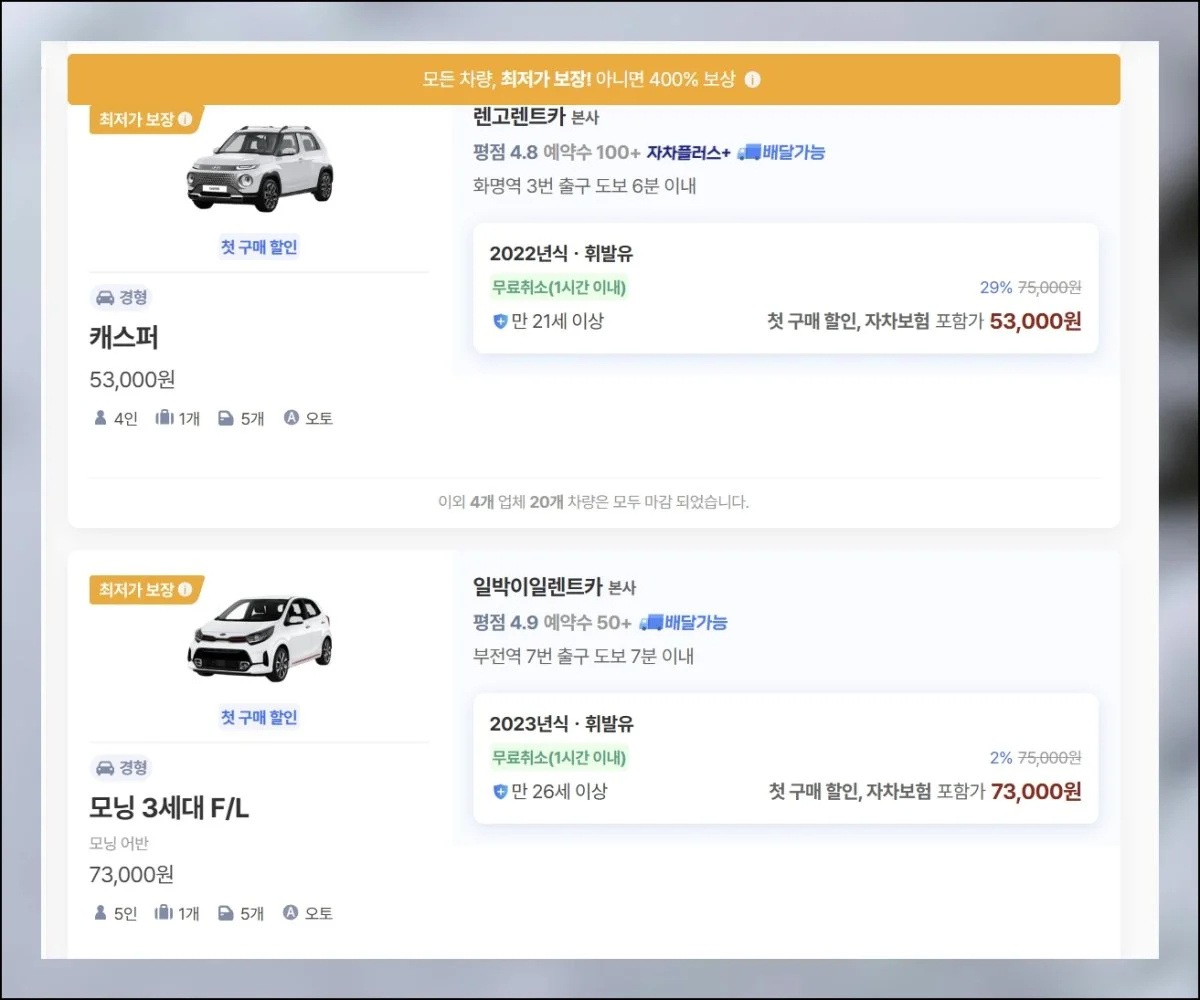Click the info icon in the orange 최저가 보장 banner
The height and width of the screenshot is (1000, 1200).
click(x=753, y=79)
